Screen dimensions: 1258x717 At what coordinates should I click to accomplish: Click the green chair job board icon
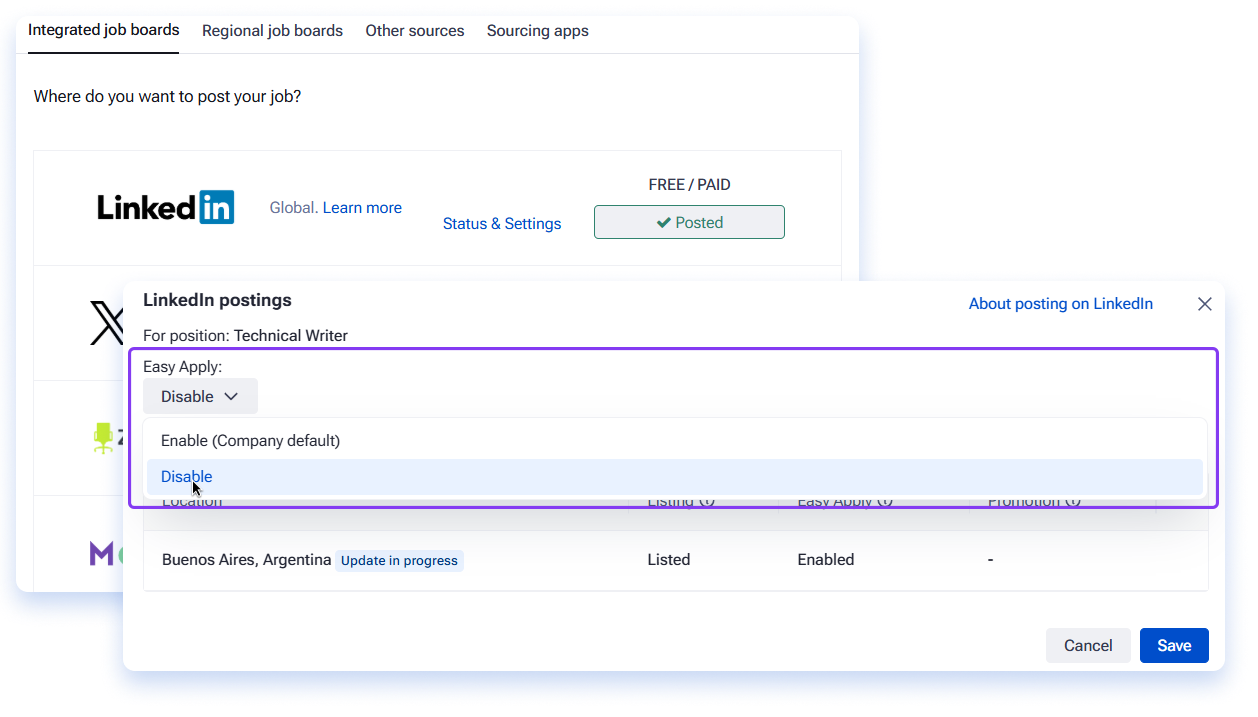click(x=103, y=438)
